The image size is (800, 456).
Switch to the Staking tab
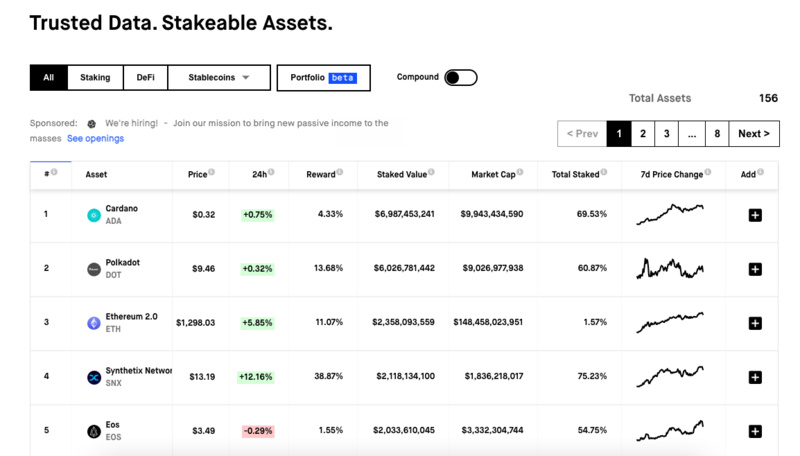95,77
